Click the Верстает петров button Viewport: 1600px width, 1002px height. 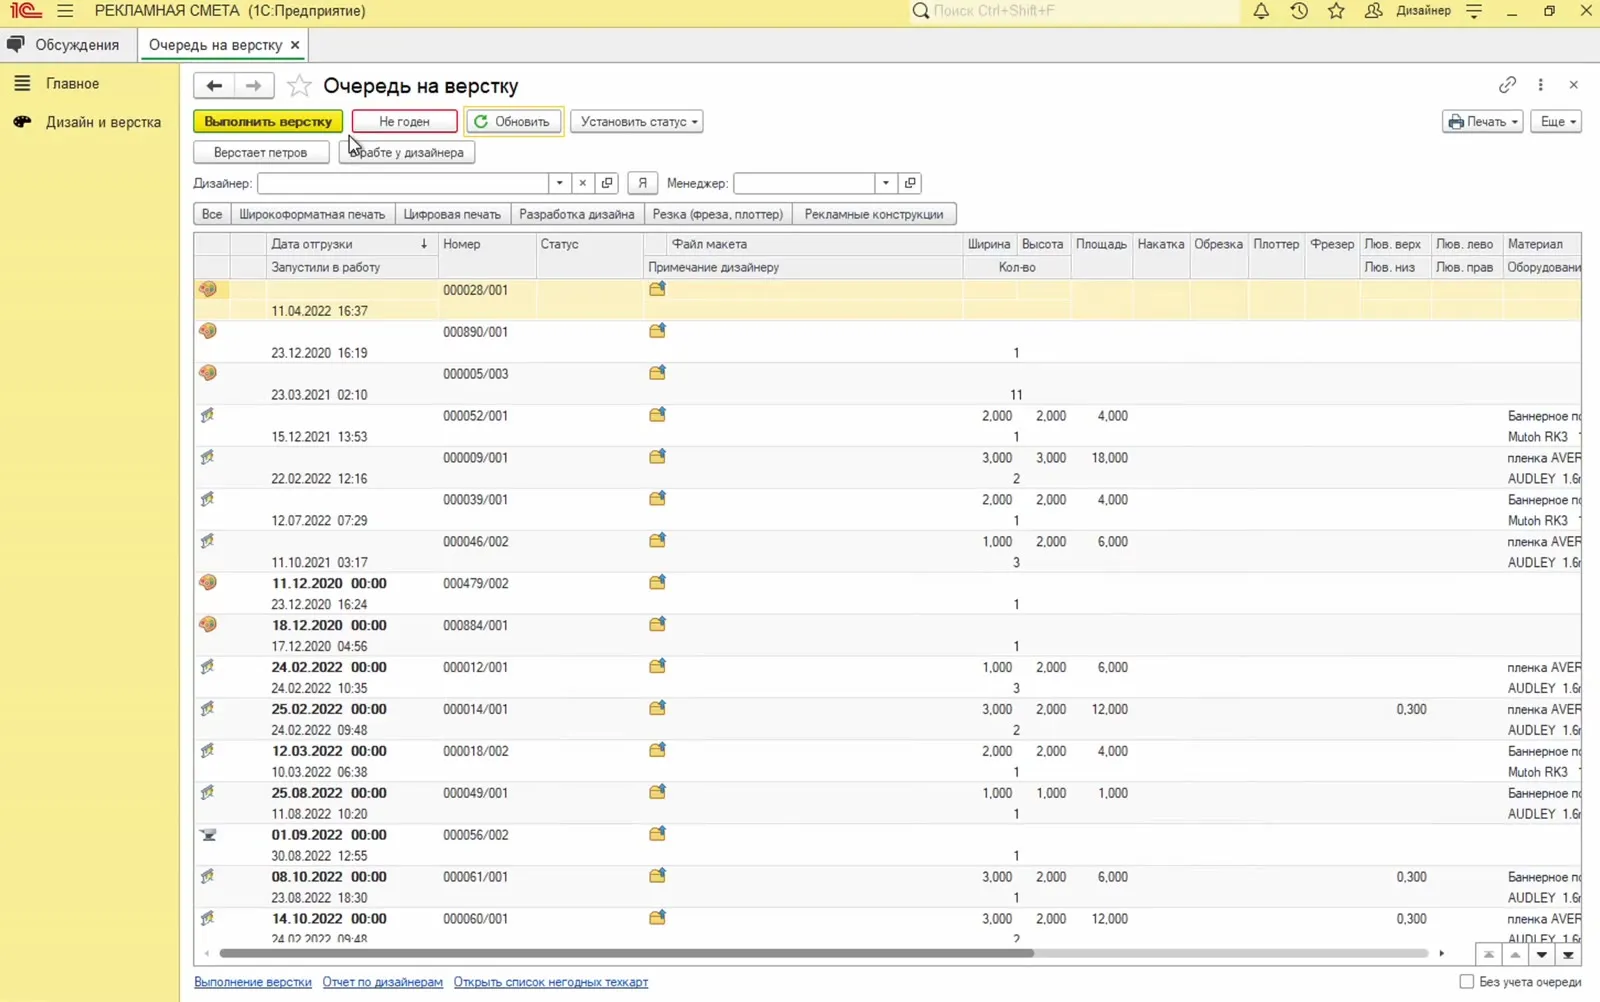point(260,153)
